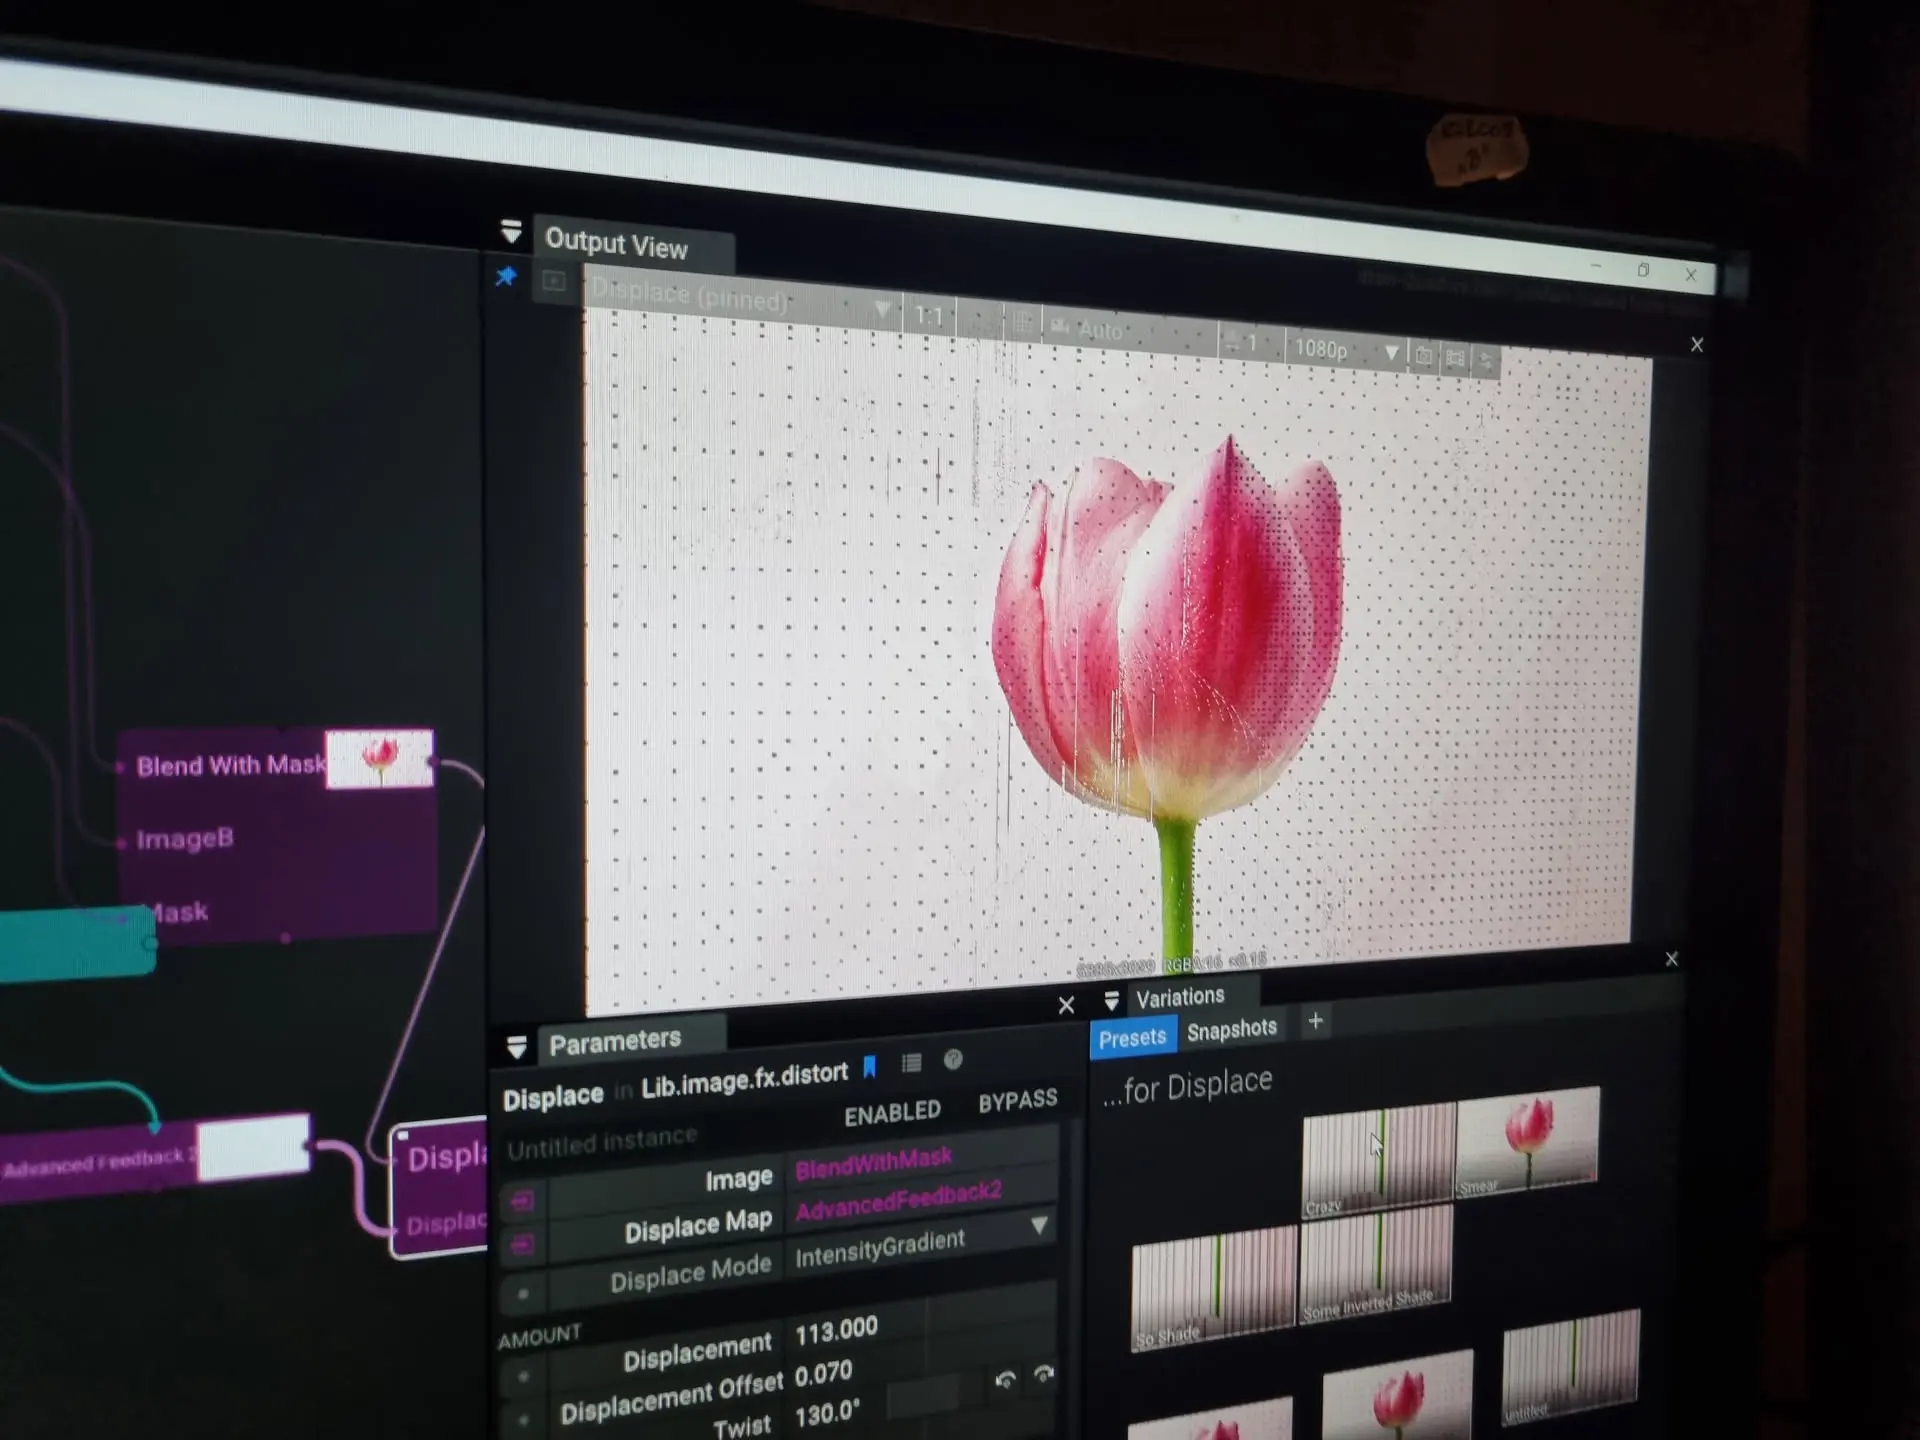
Task: Collapse the Parameters panel with its chevron
Action: (517, 1045)
